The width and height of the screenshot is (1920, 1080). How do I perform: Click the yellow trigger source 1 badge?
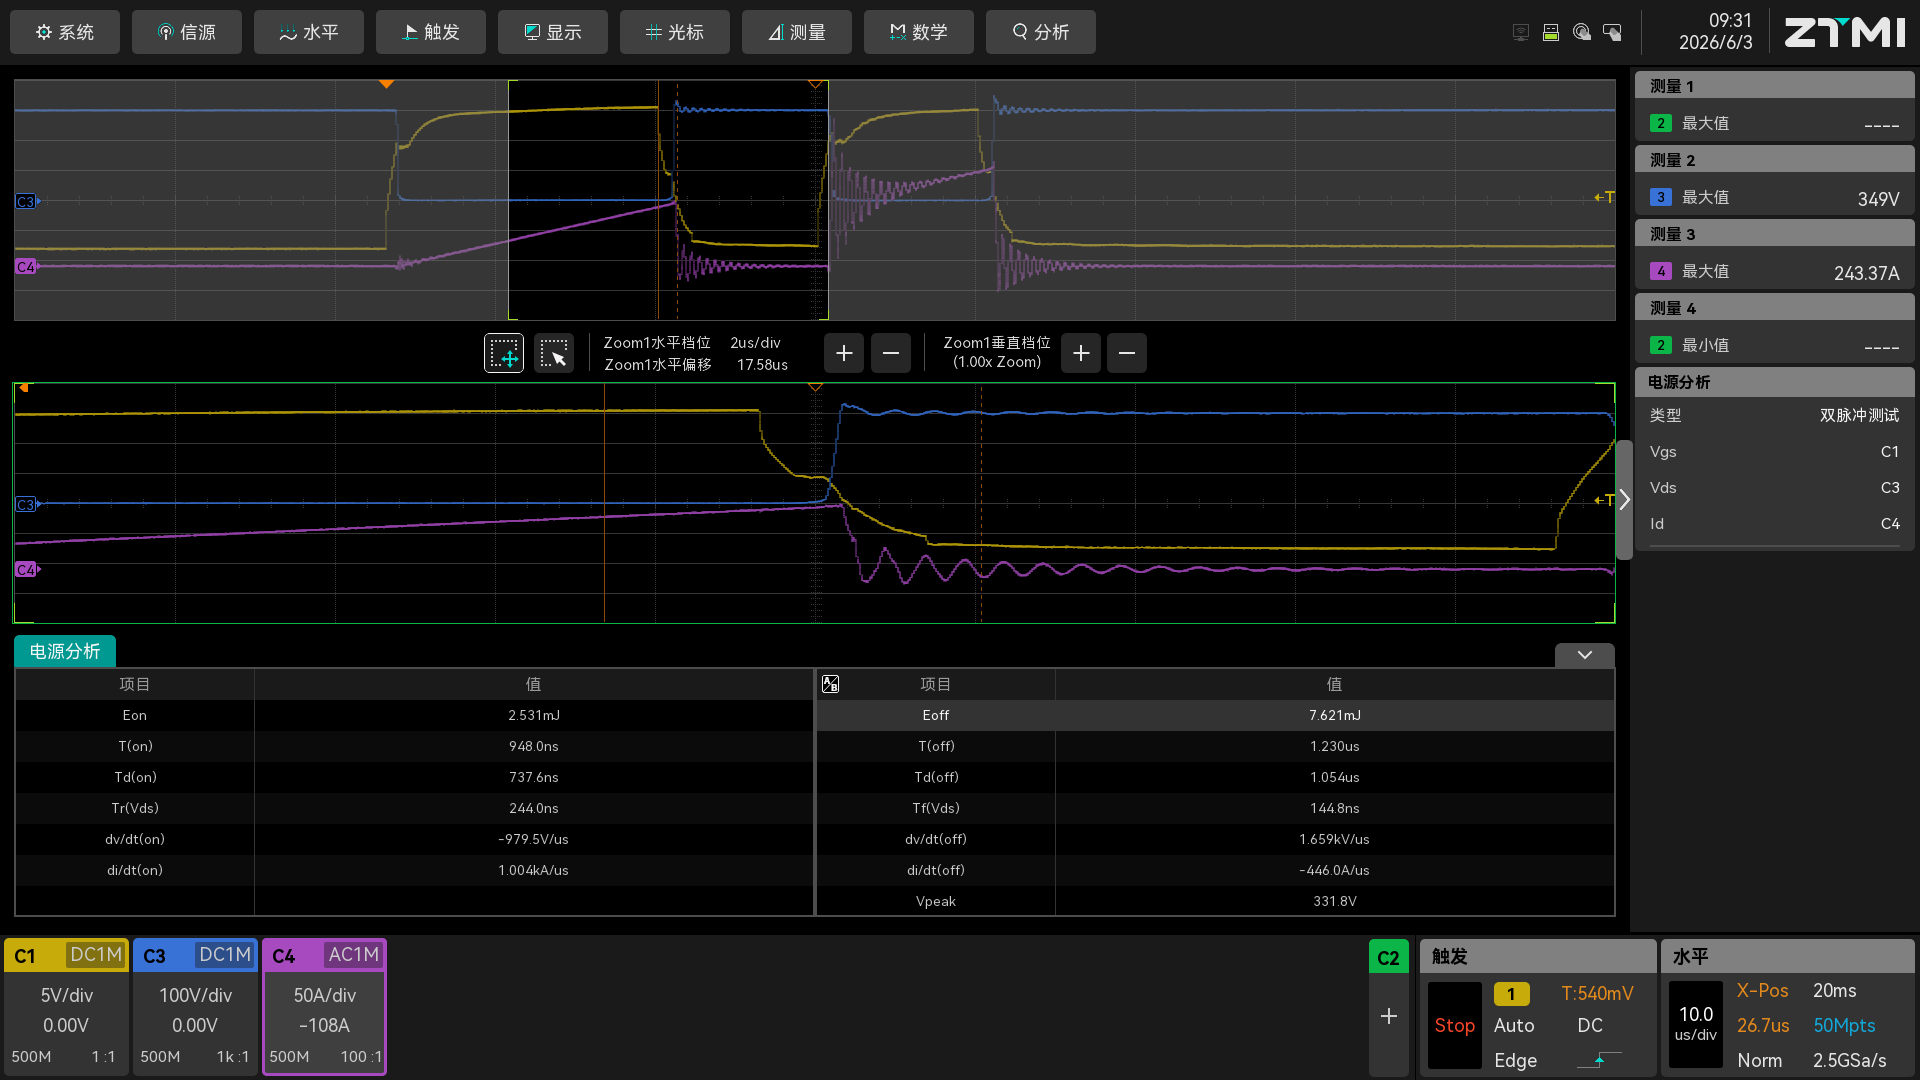coord(1511,994)
